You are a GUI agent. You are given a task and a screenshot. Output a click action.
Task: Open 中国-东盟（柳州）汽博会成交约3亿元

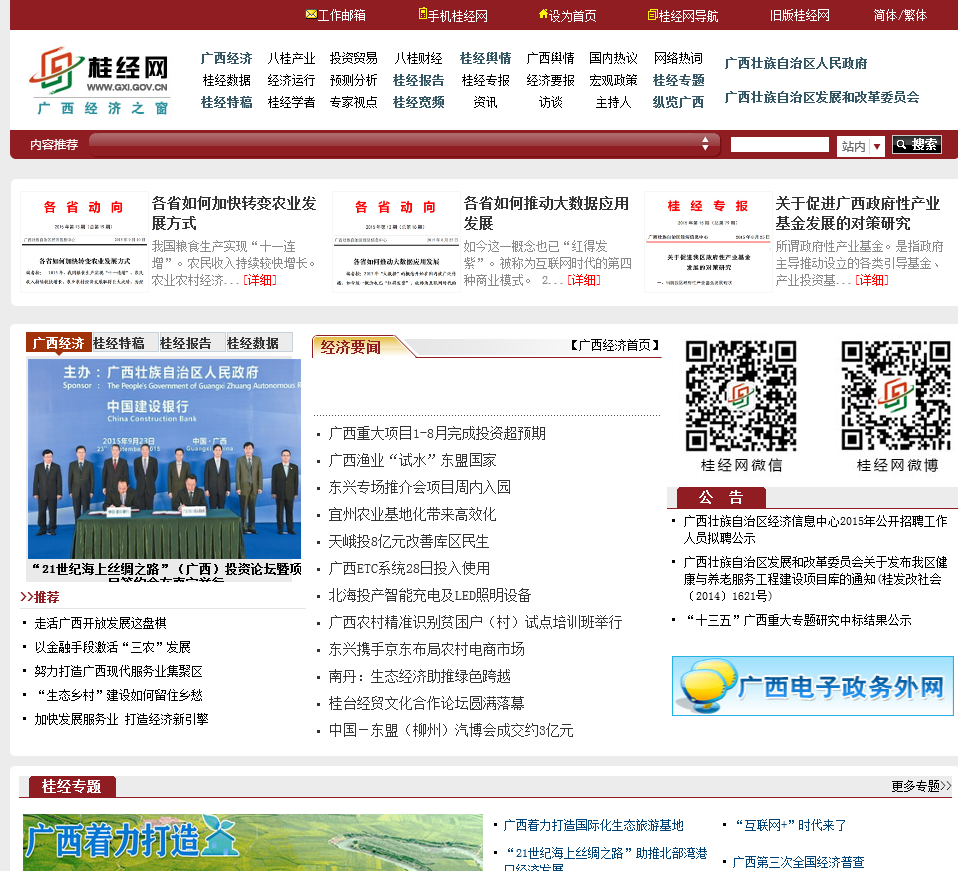[451, 730]
